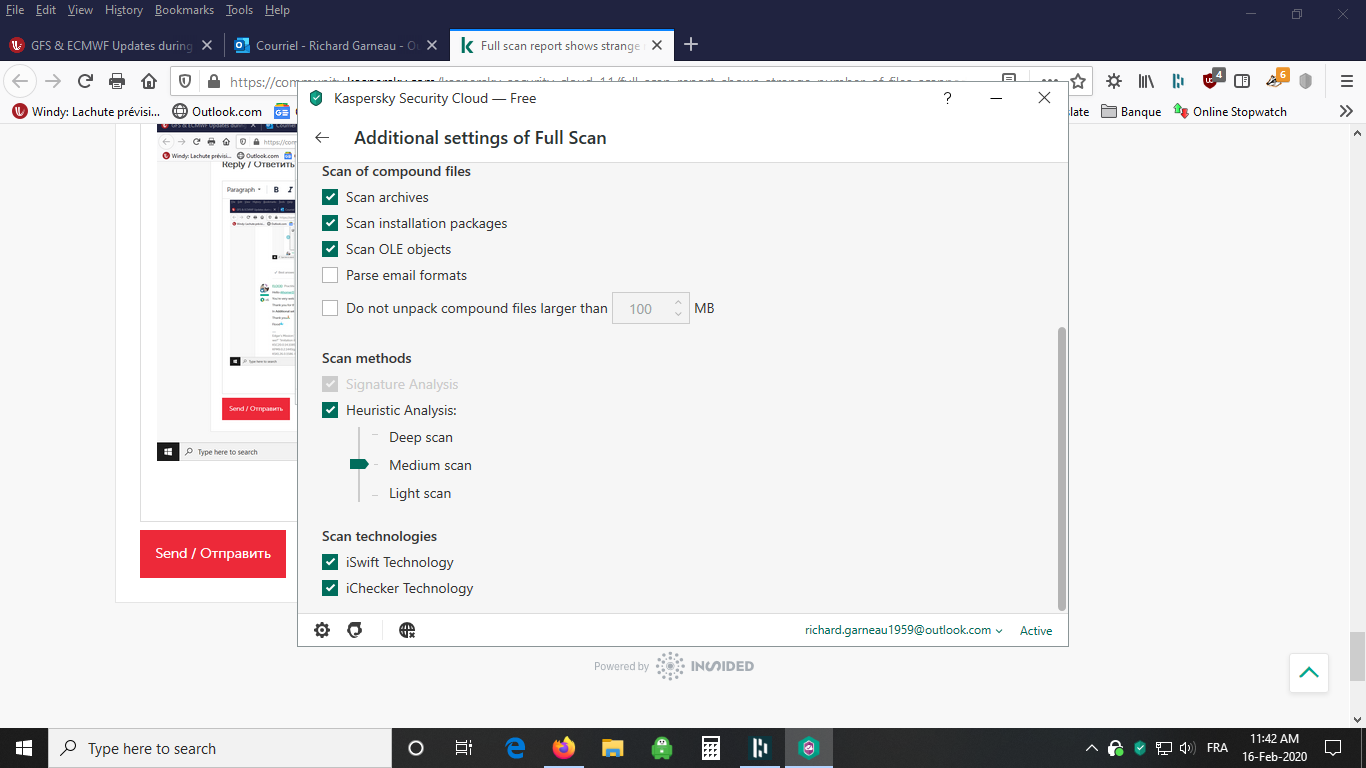Open account dropdown richard.garneau1959@outlook.com
Viewport: 1366px width, 768px height.
click(903, 630)
